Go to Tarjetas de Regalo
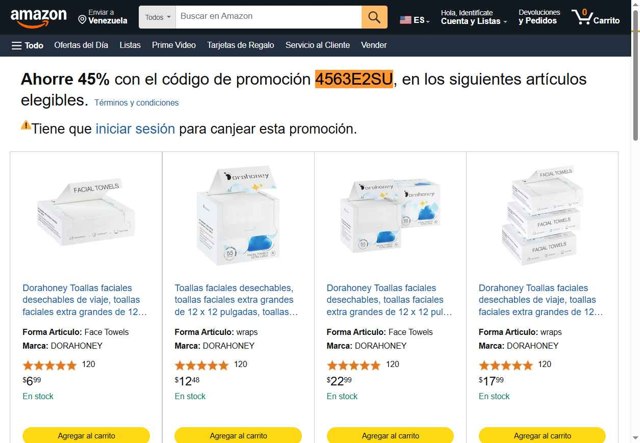Image resolution: width=640 pixels, height=443 pixels. pos(240,45)
